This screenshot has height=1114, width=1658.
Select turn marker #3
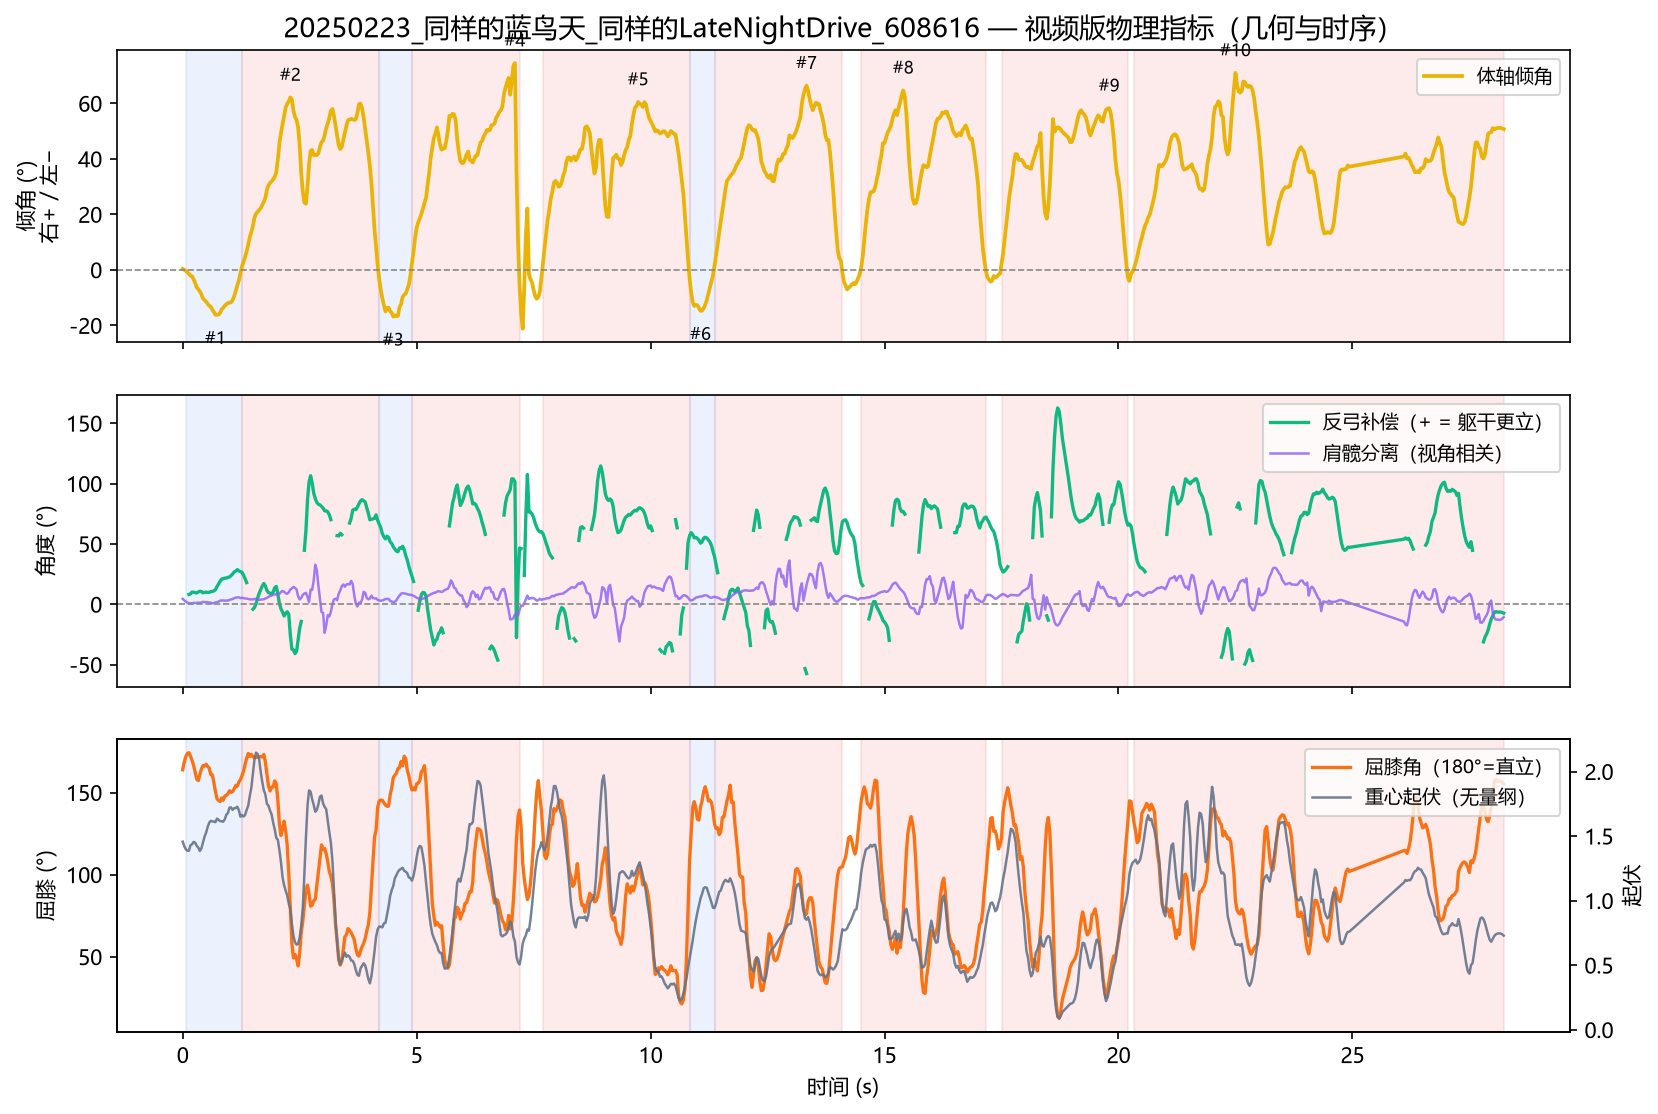(x=393, y=339)
